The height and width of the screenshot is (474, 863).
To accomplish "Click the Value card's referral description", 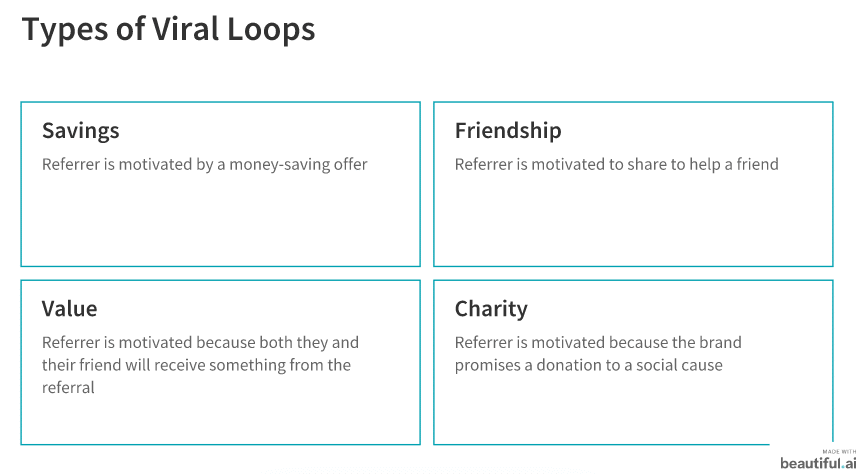I will pyautogui.click(x=200, y=365).
